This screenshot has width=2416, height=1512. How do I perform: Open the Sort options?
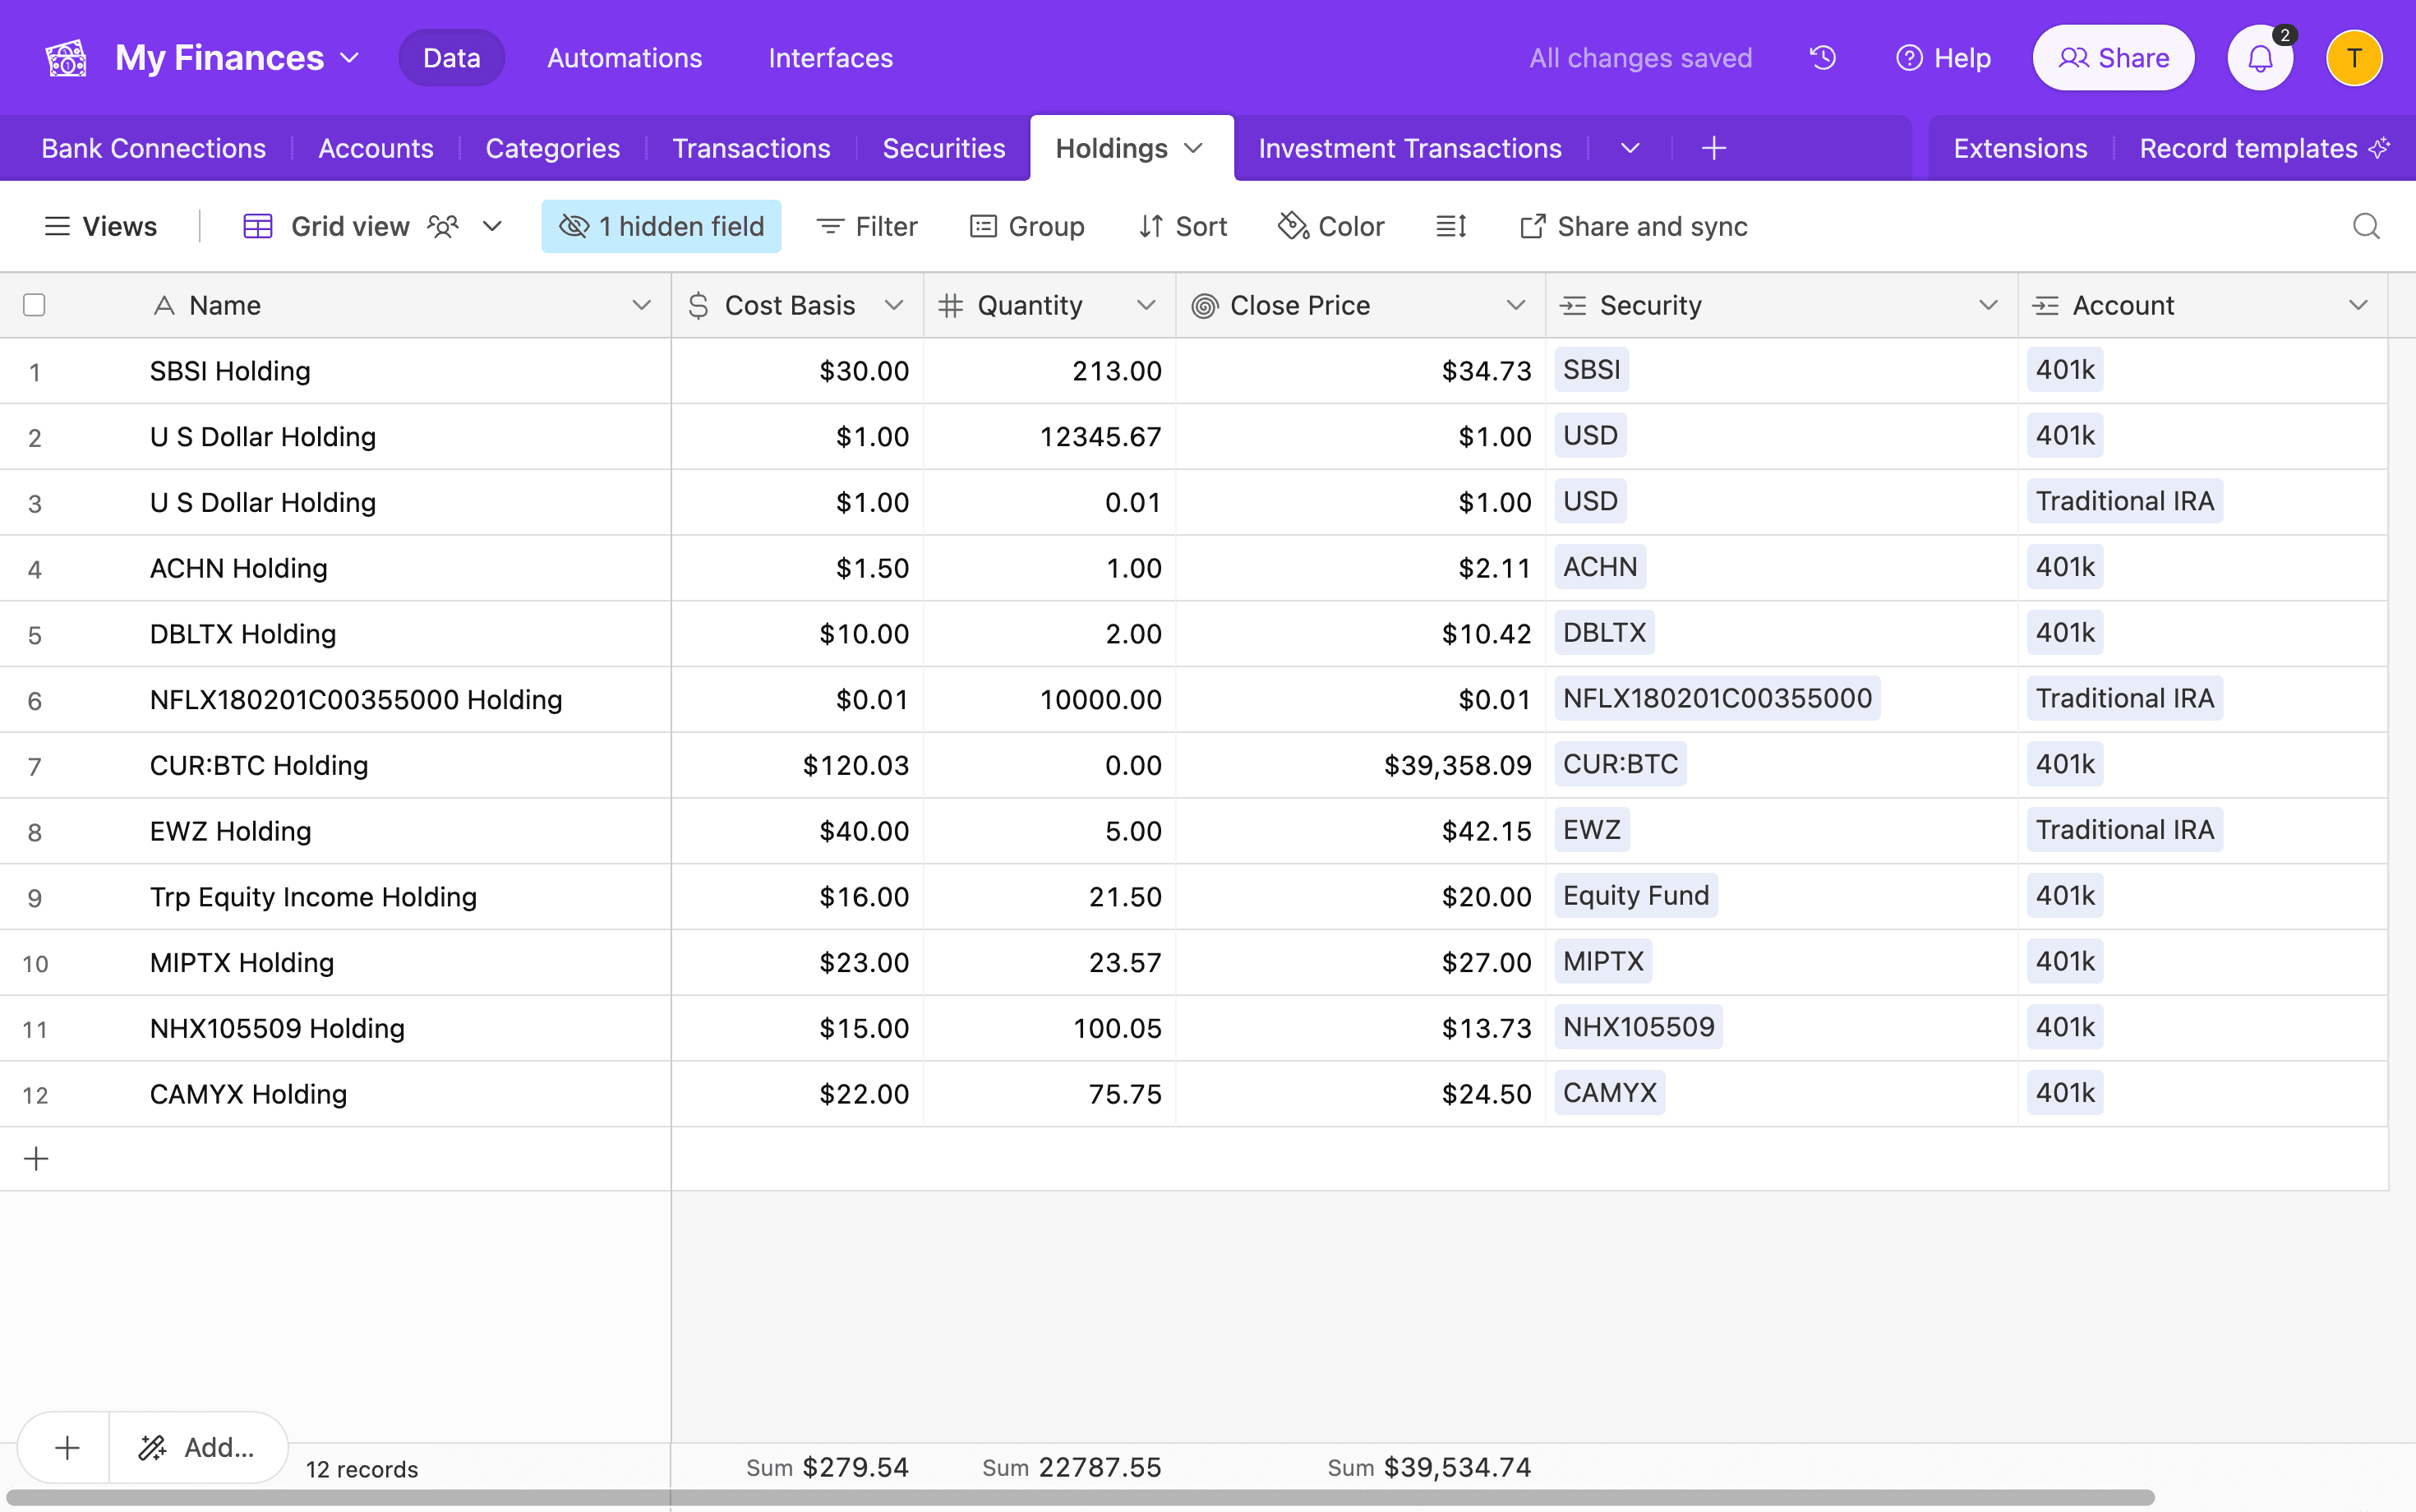(x=1182, y=226)
